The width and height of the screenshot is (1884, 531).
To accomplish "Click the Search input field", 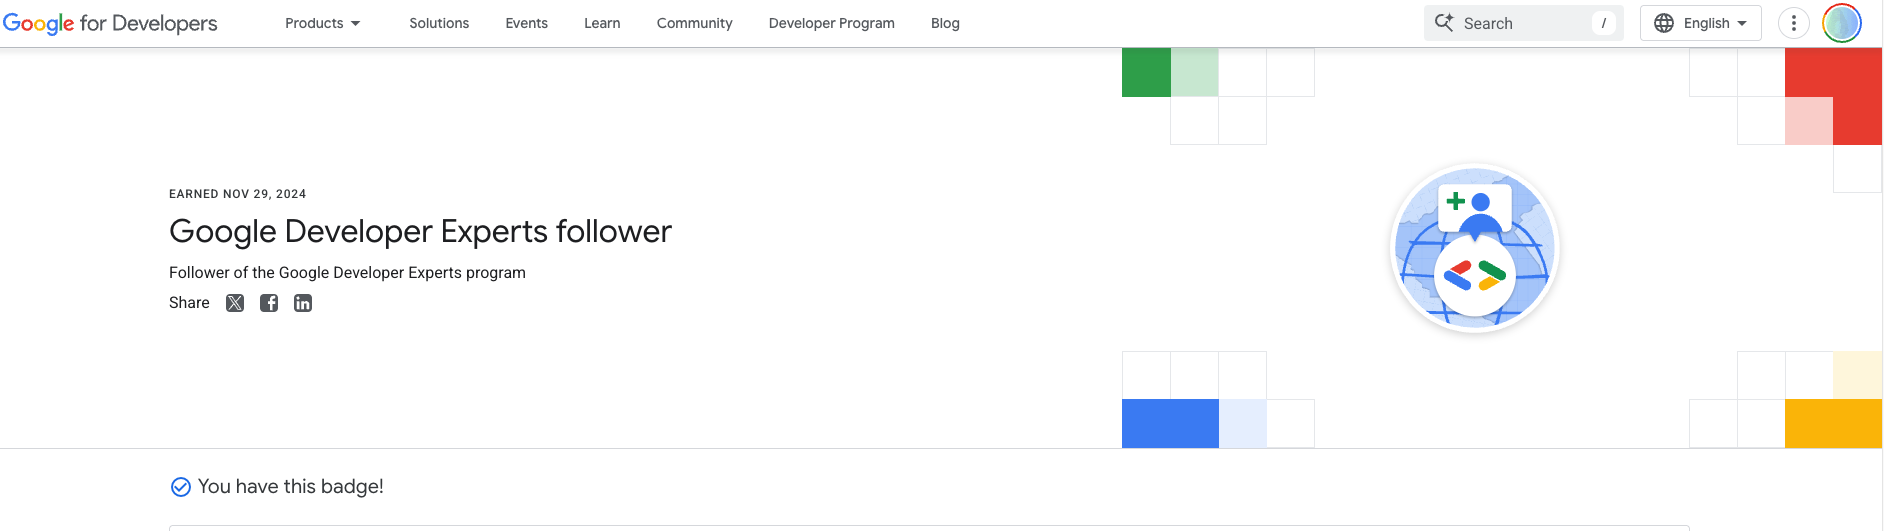I will pyautogui.click(x=1523, y=23).
